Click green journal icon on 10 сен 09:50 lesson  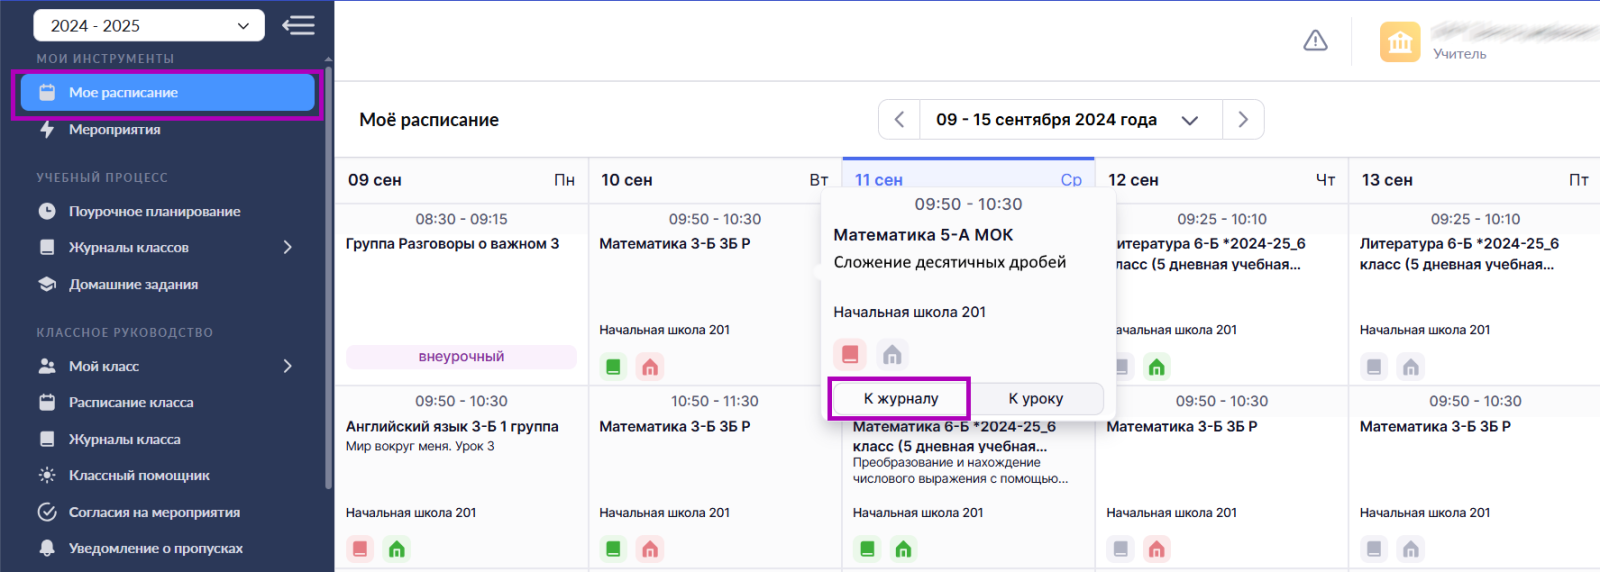(613, 367)
